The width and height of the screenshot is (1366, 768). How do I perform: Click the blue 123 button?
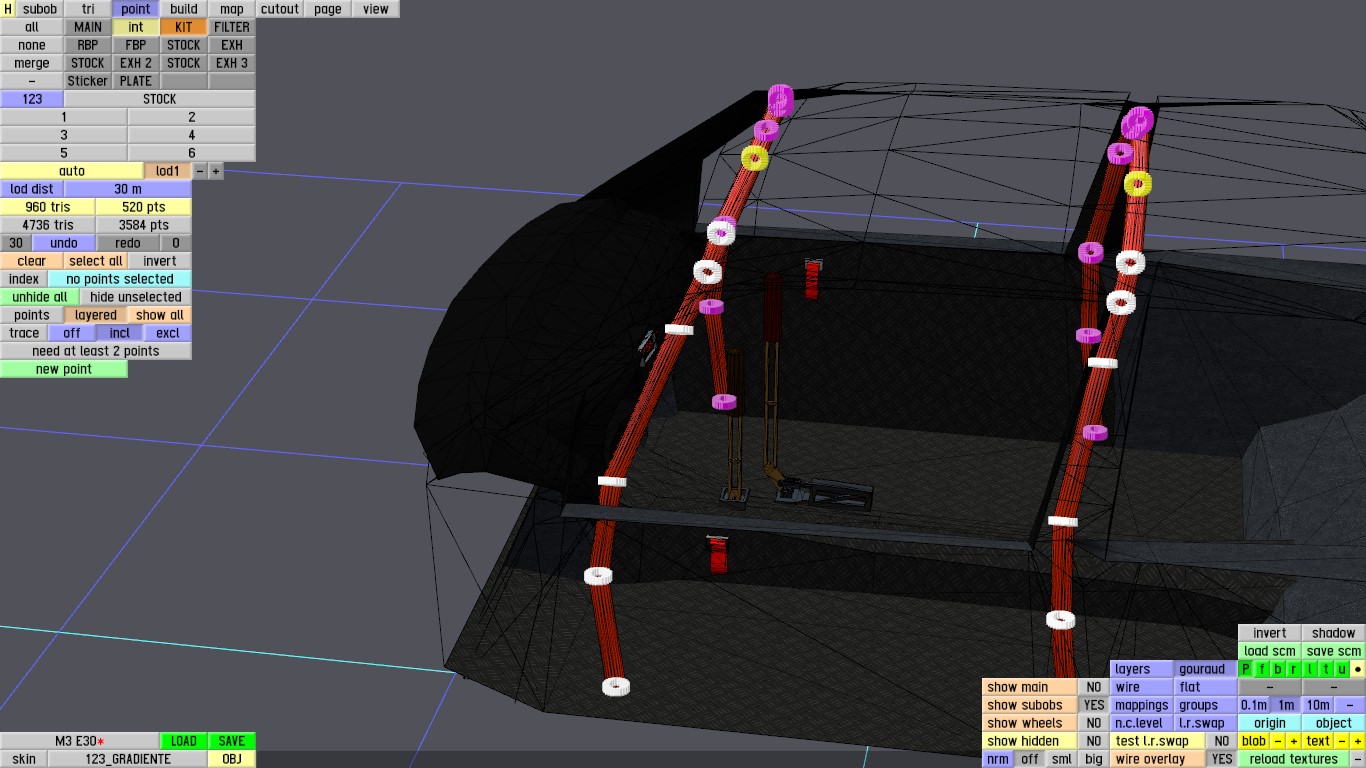(x=32, y=99)
